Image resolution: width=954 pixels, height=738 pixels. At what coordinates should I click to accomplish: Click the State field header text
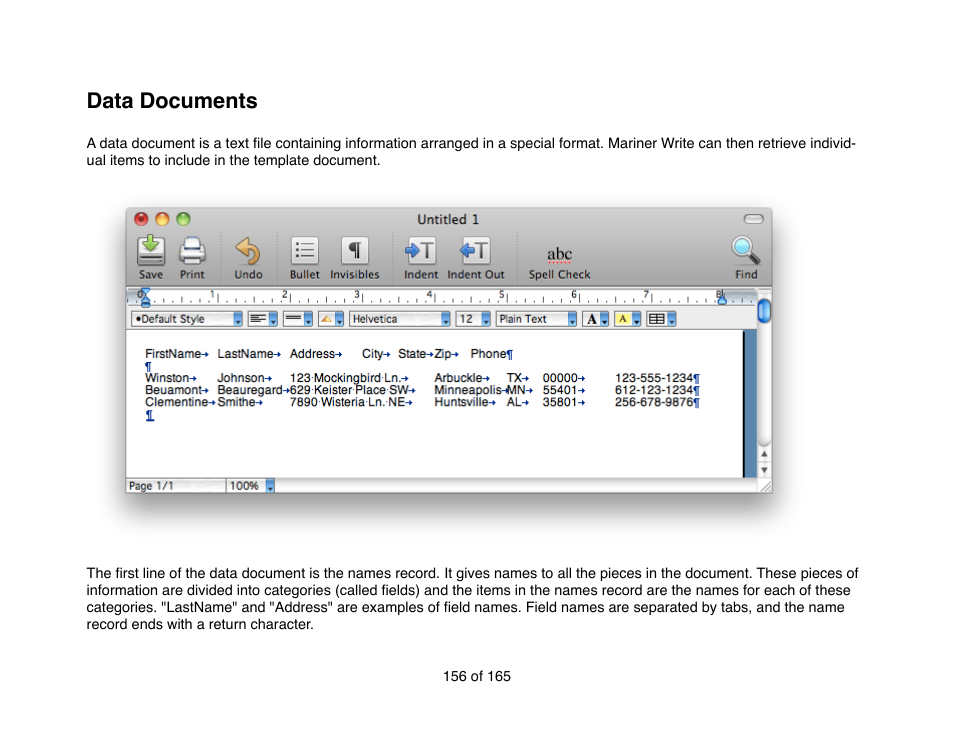point(412,353)
